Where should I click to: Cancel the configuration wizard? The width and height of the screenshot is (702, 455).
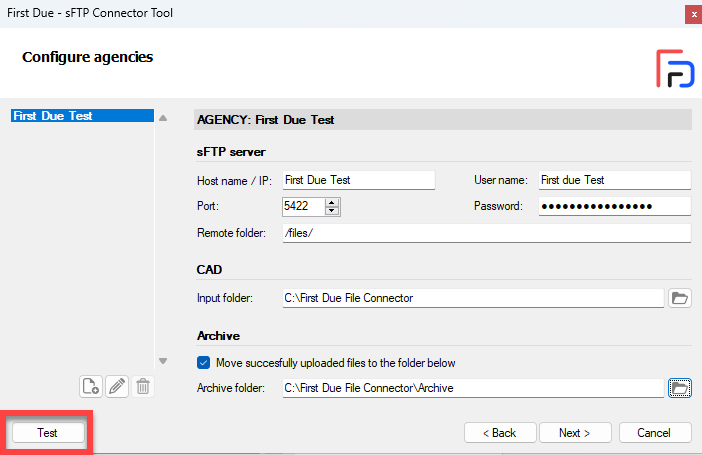pos(655,433)
